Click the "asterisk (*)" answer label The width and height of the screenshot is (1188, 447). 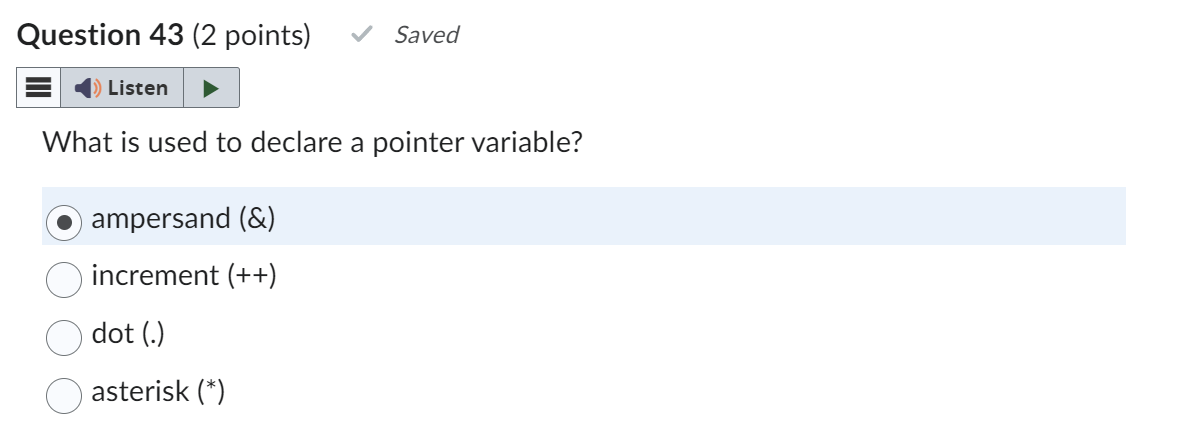(x=158, y=392)
